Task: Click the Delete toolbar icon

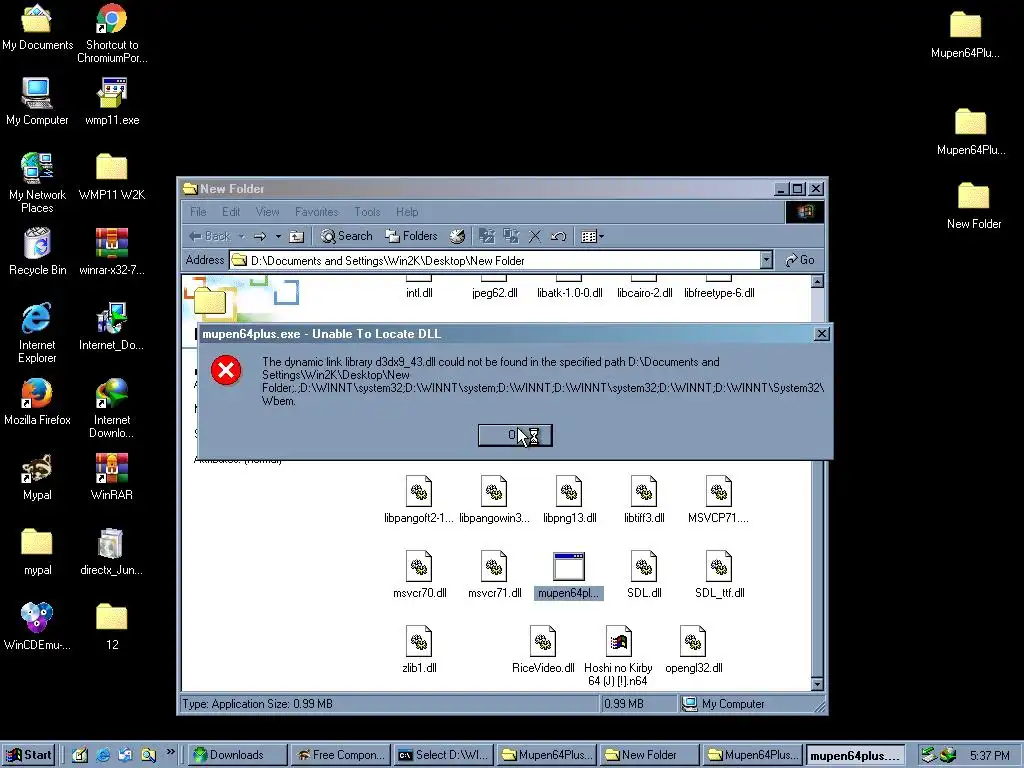Action: 534,236
